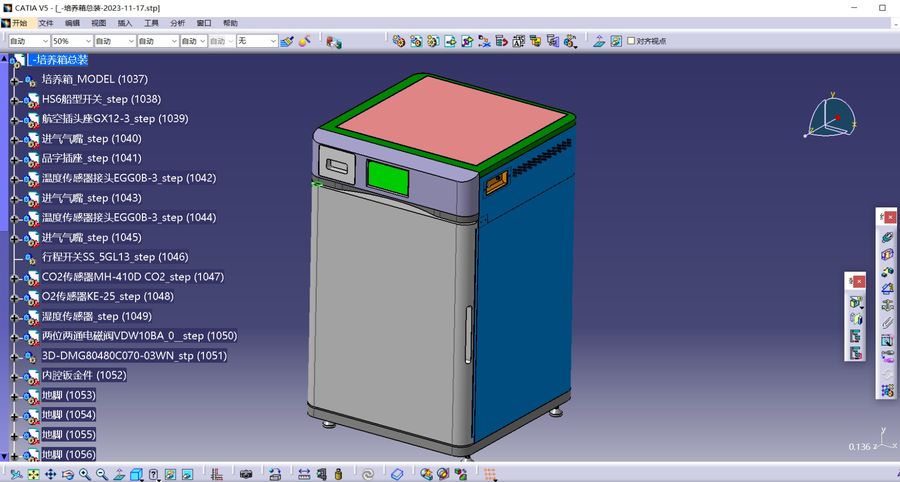
Task: Expand the O2传感器KE-25_step (1048) node
Action: (x=15, y=297)
